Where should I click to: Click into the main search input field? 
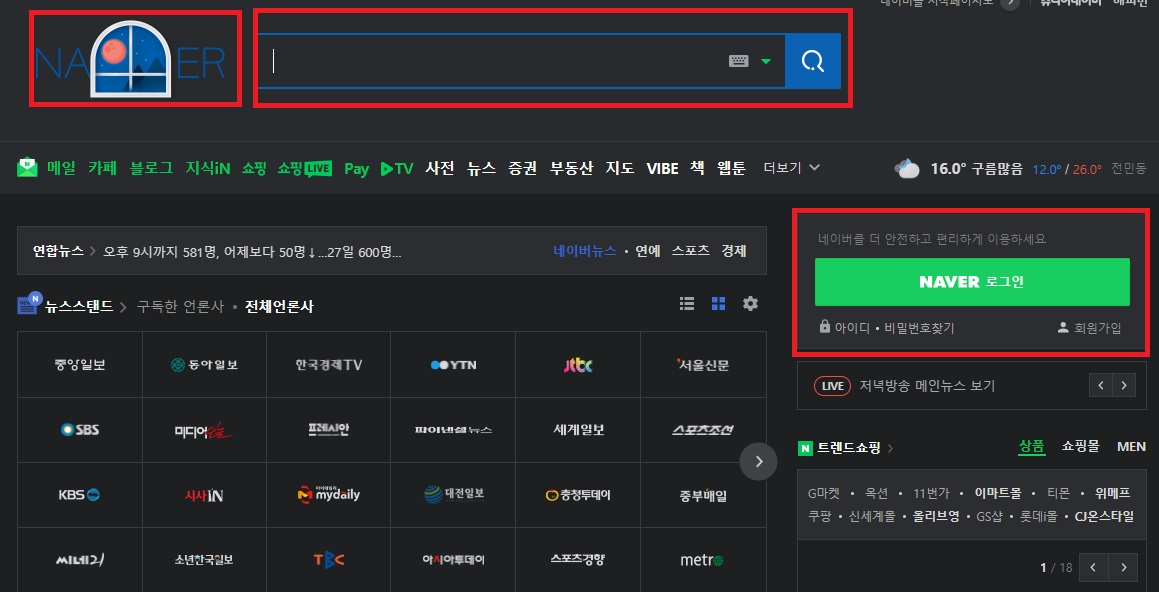[x=492, y=61]
